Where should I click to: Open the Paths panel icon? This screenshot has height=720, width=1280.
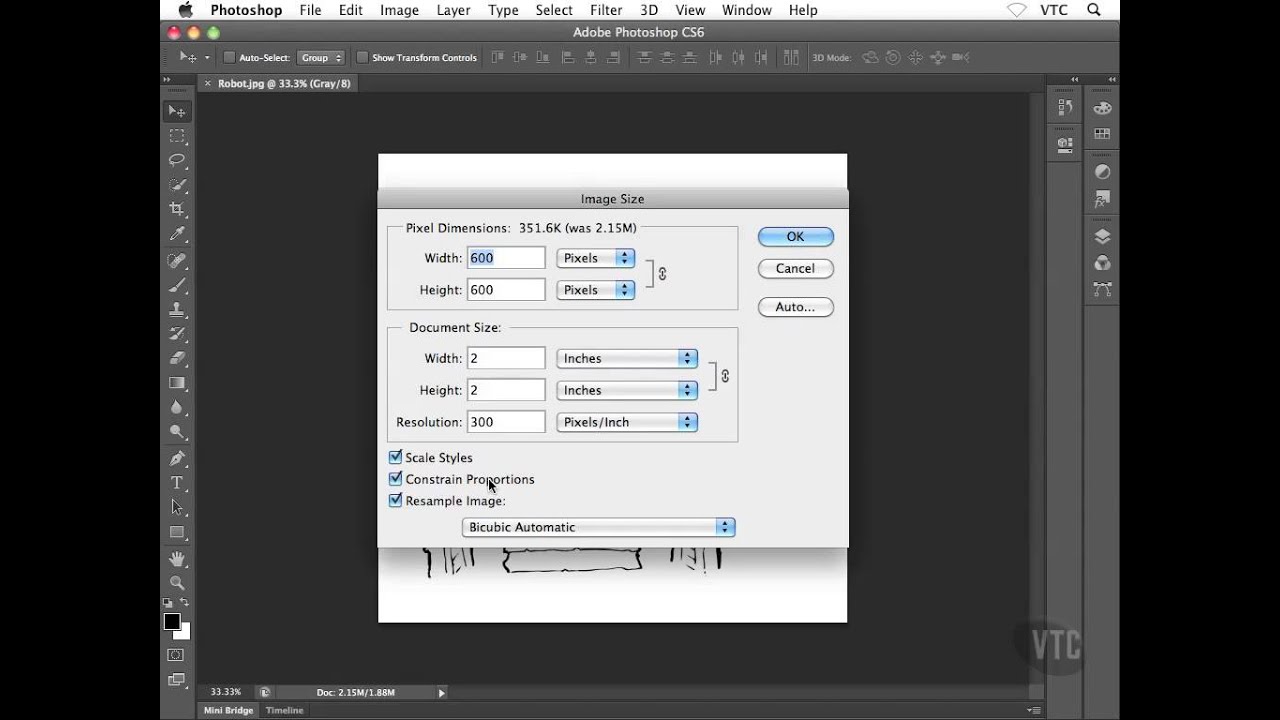1102,289
